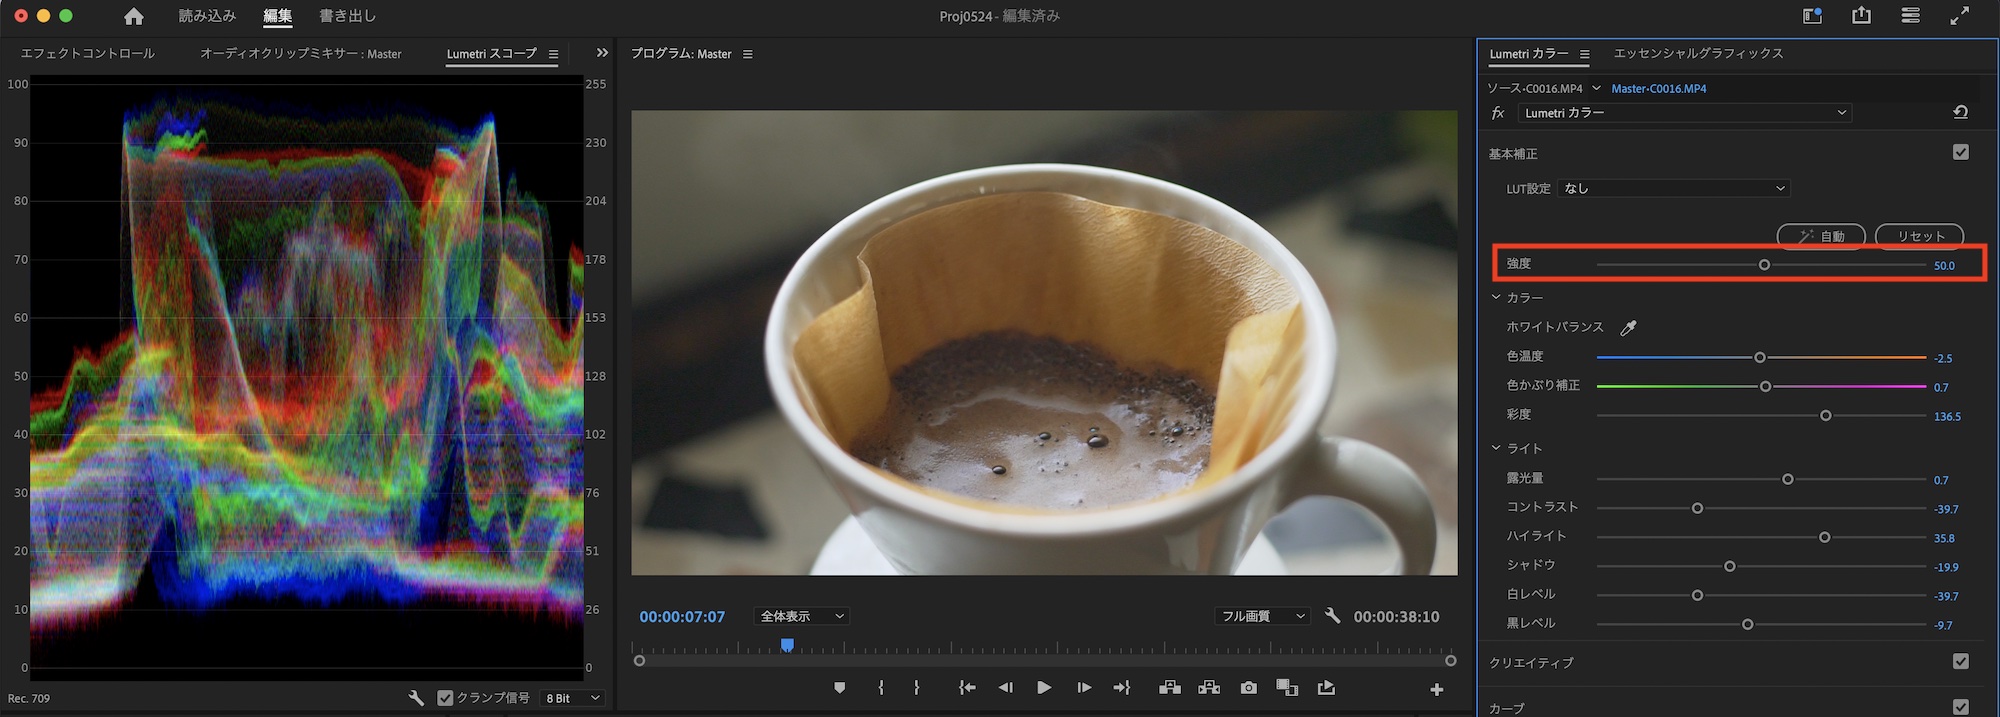Reset the Lumetri color effect with the undo arrow
This screenshot has height=717, width=2000.
[x=1960, y=113]
